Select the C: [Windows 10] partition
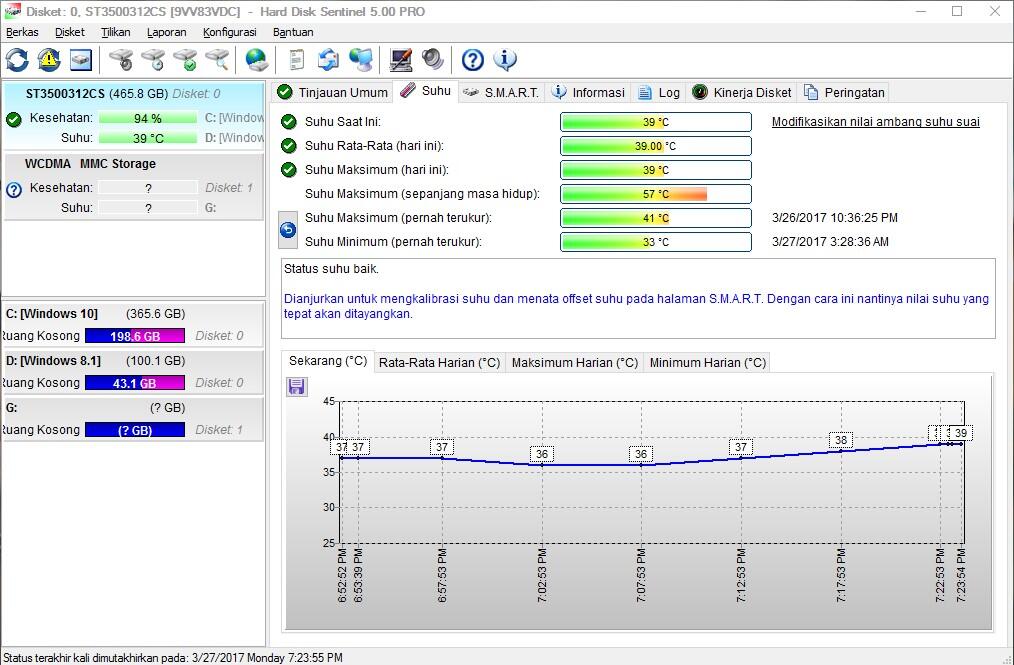The height and width of the screenshot is (665, 1014). tap(134, 324)
